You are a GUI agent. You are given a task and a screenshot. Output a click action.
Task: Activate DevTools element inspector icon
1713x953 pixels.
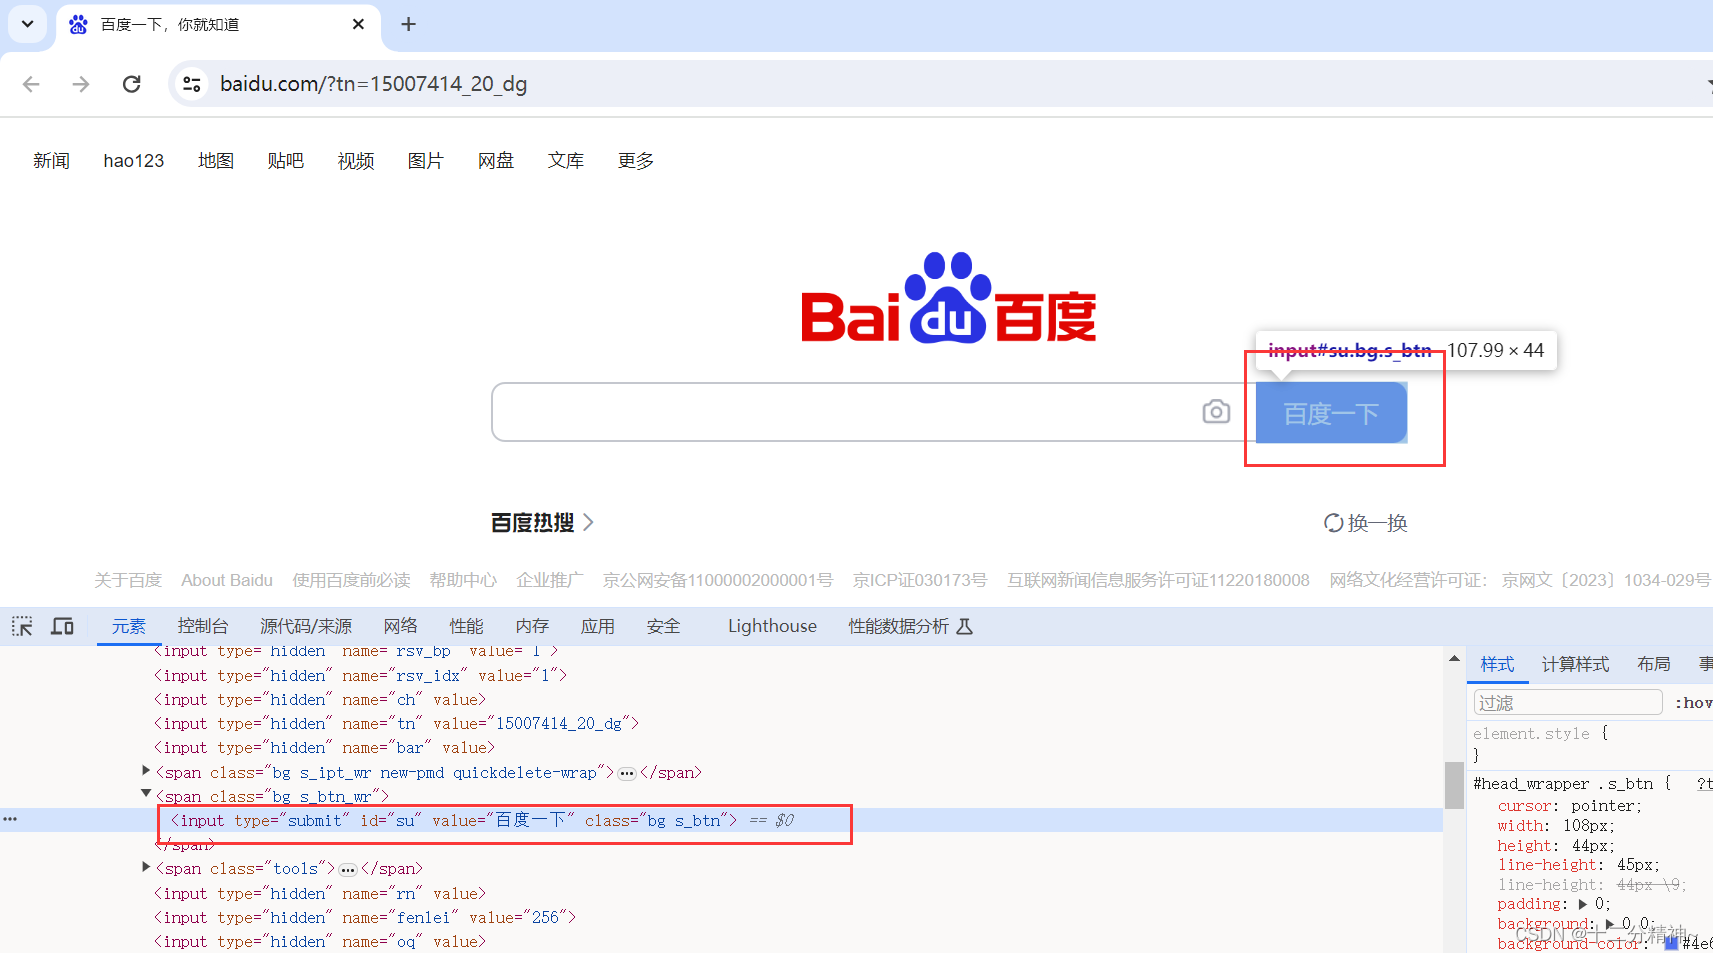[x=22, y=626]
